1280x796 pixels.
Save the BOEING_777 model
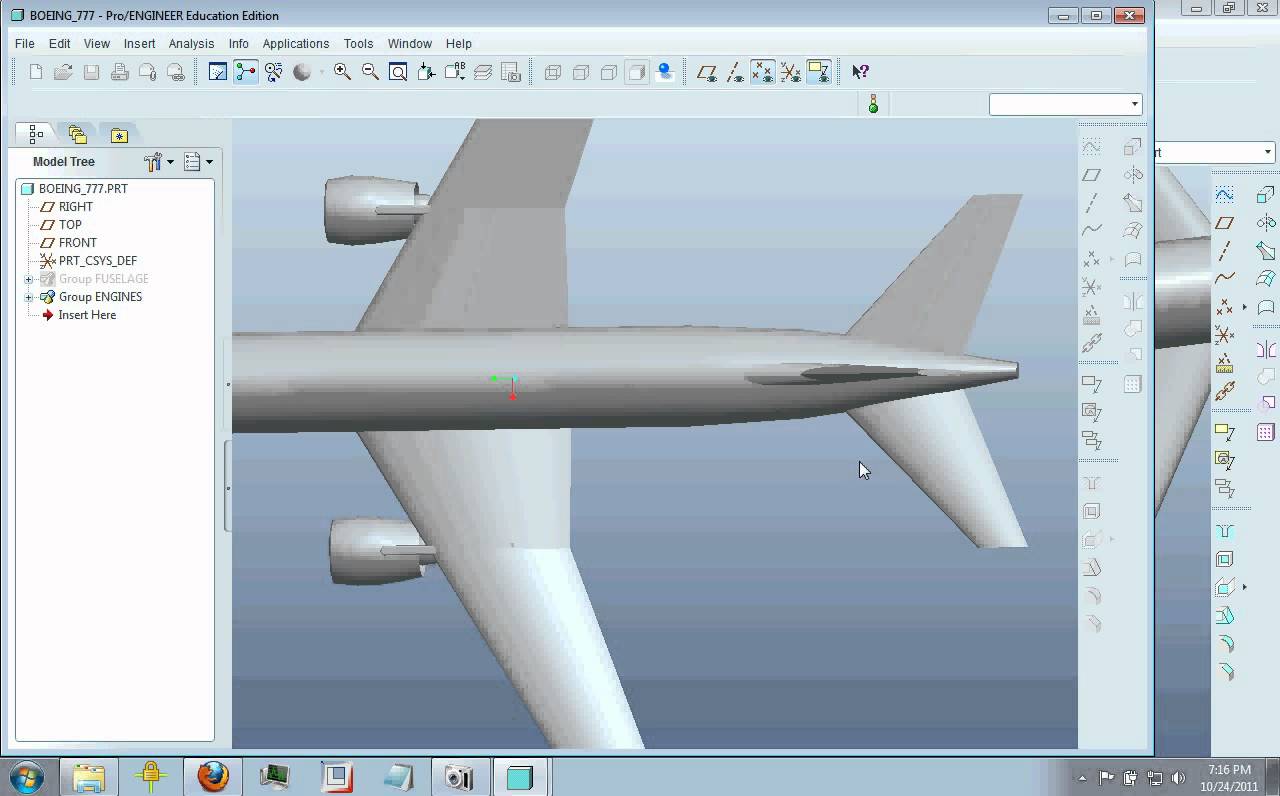[91, 71]
